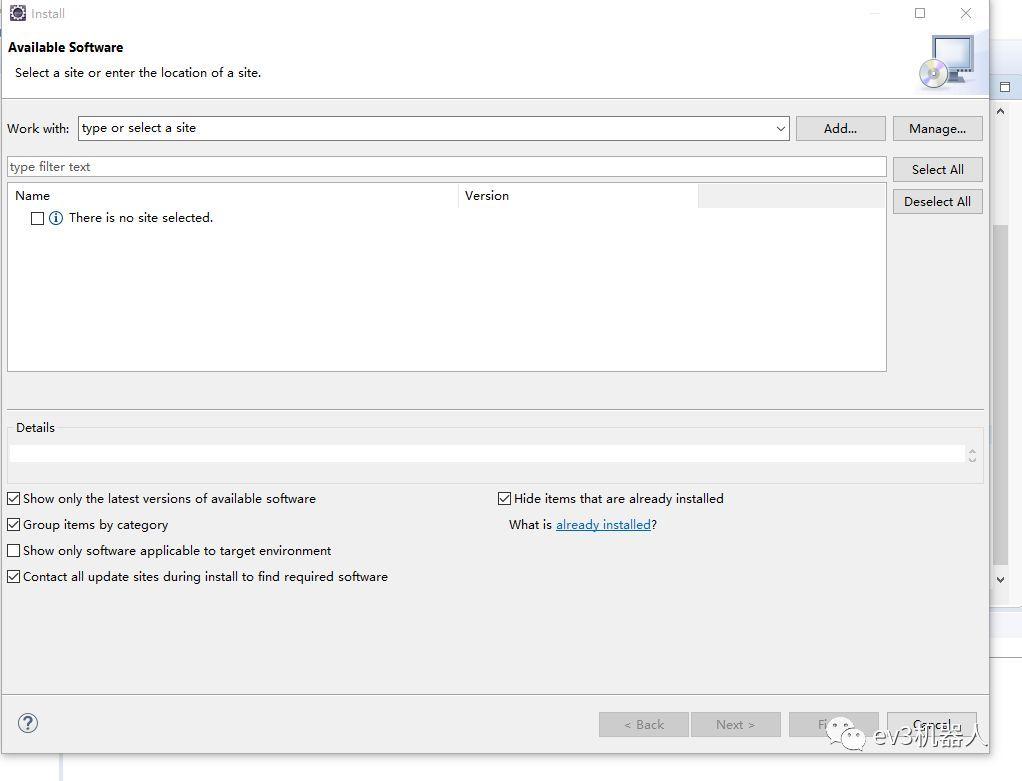This screenshot has width=1022, height=781.
Task: Click the Name column header
Action: tap(233, 196)
